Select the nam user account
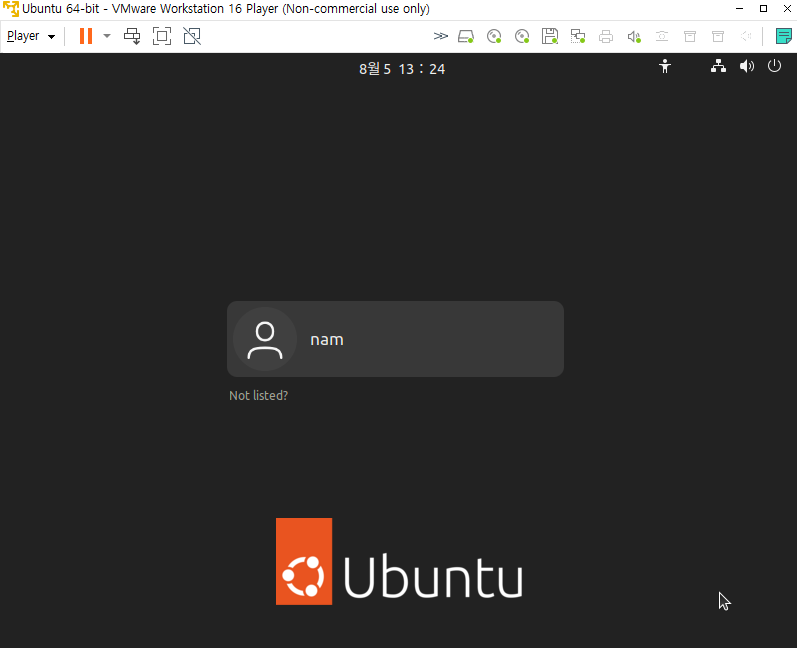Image resolution: width=797 pixels, height=648 pixels. pyautogui.click(x=395, y=339)
